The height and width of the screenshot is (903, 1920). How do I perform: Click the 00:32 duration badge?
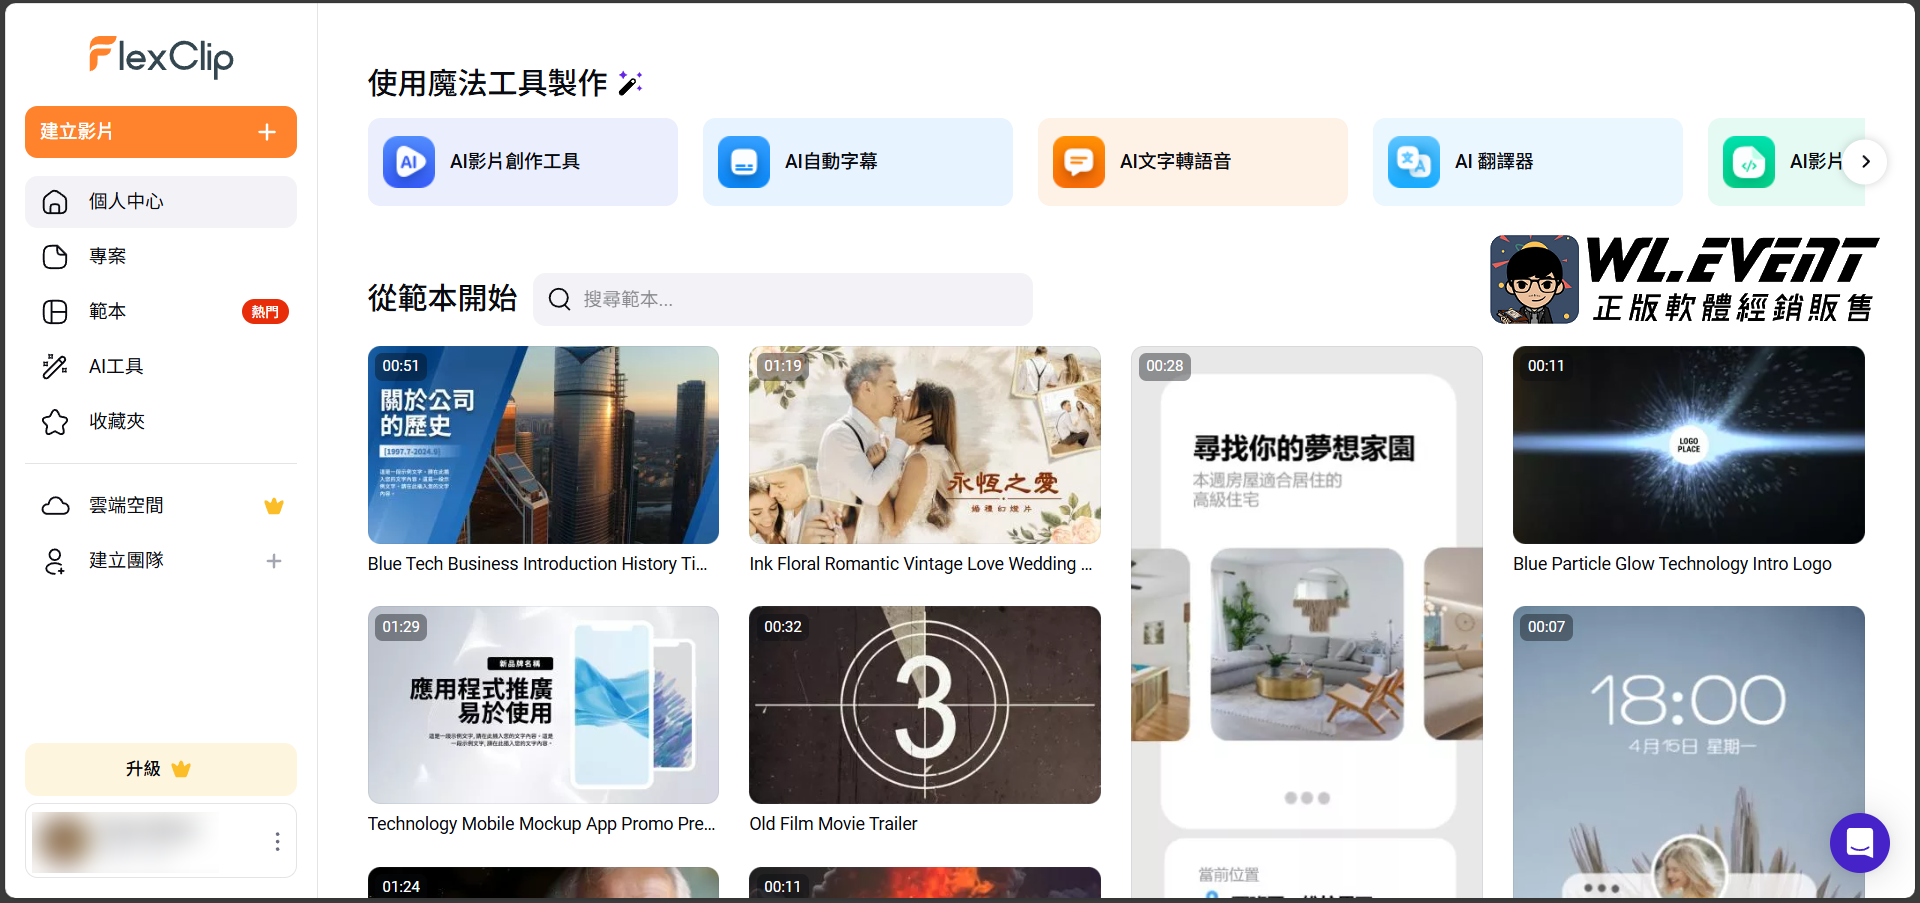(783, 627)
